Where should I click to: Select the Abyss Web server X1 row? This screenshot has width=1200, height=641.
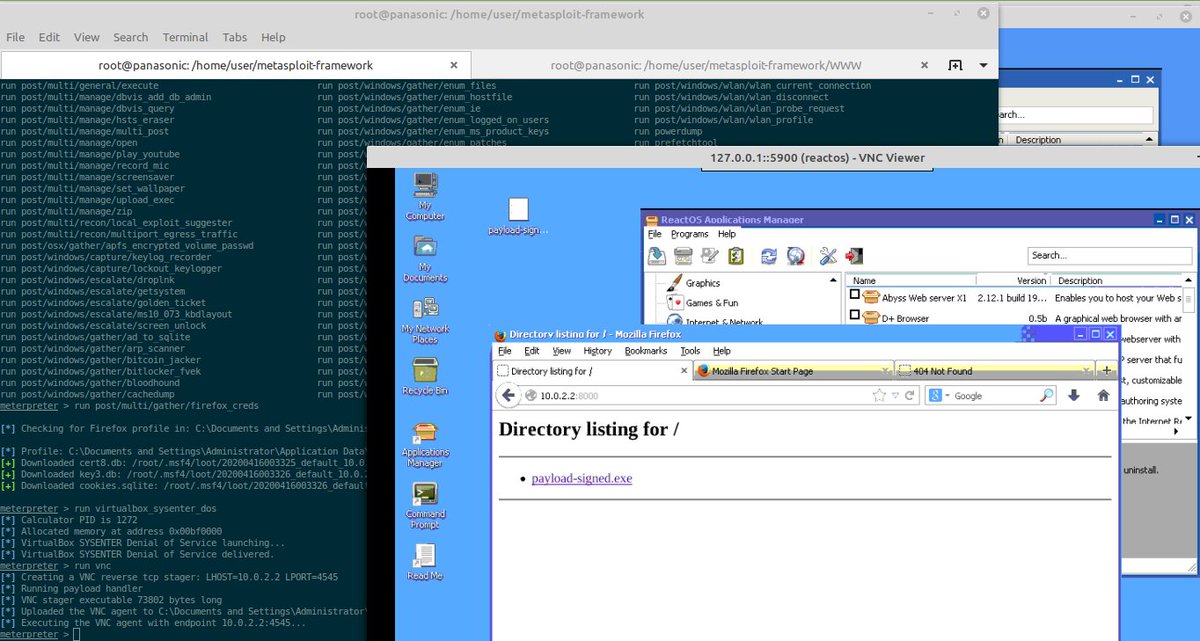point(1015,297)
